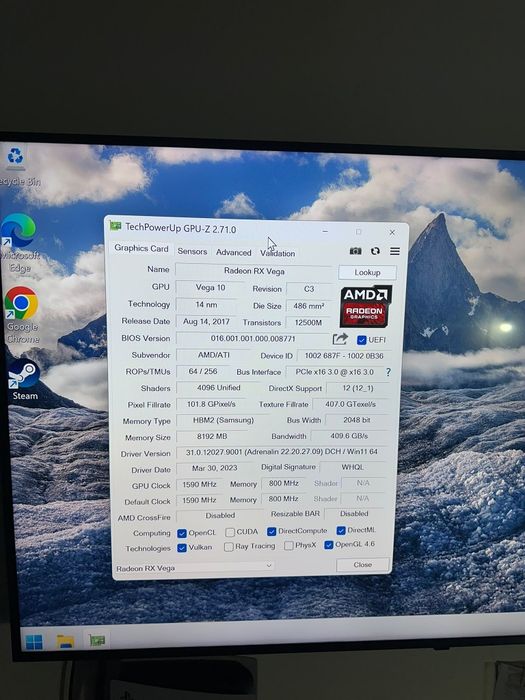
Task: Open the Windows Start menu
Action: coord(34,642)
